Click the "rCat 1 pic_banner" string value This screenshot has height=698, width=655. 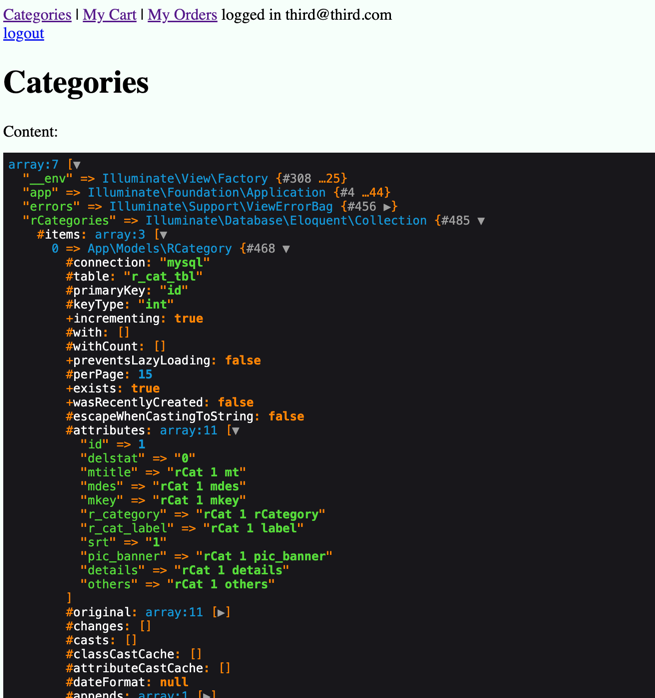pos(263,556)
